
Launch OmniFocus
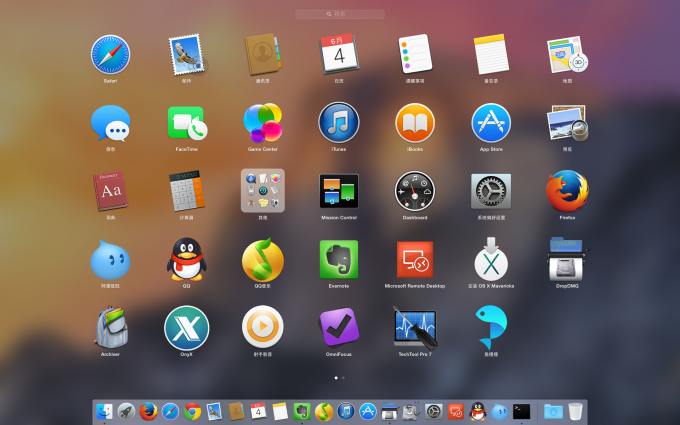(x=339, y=328)
